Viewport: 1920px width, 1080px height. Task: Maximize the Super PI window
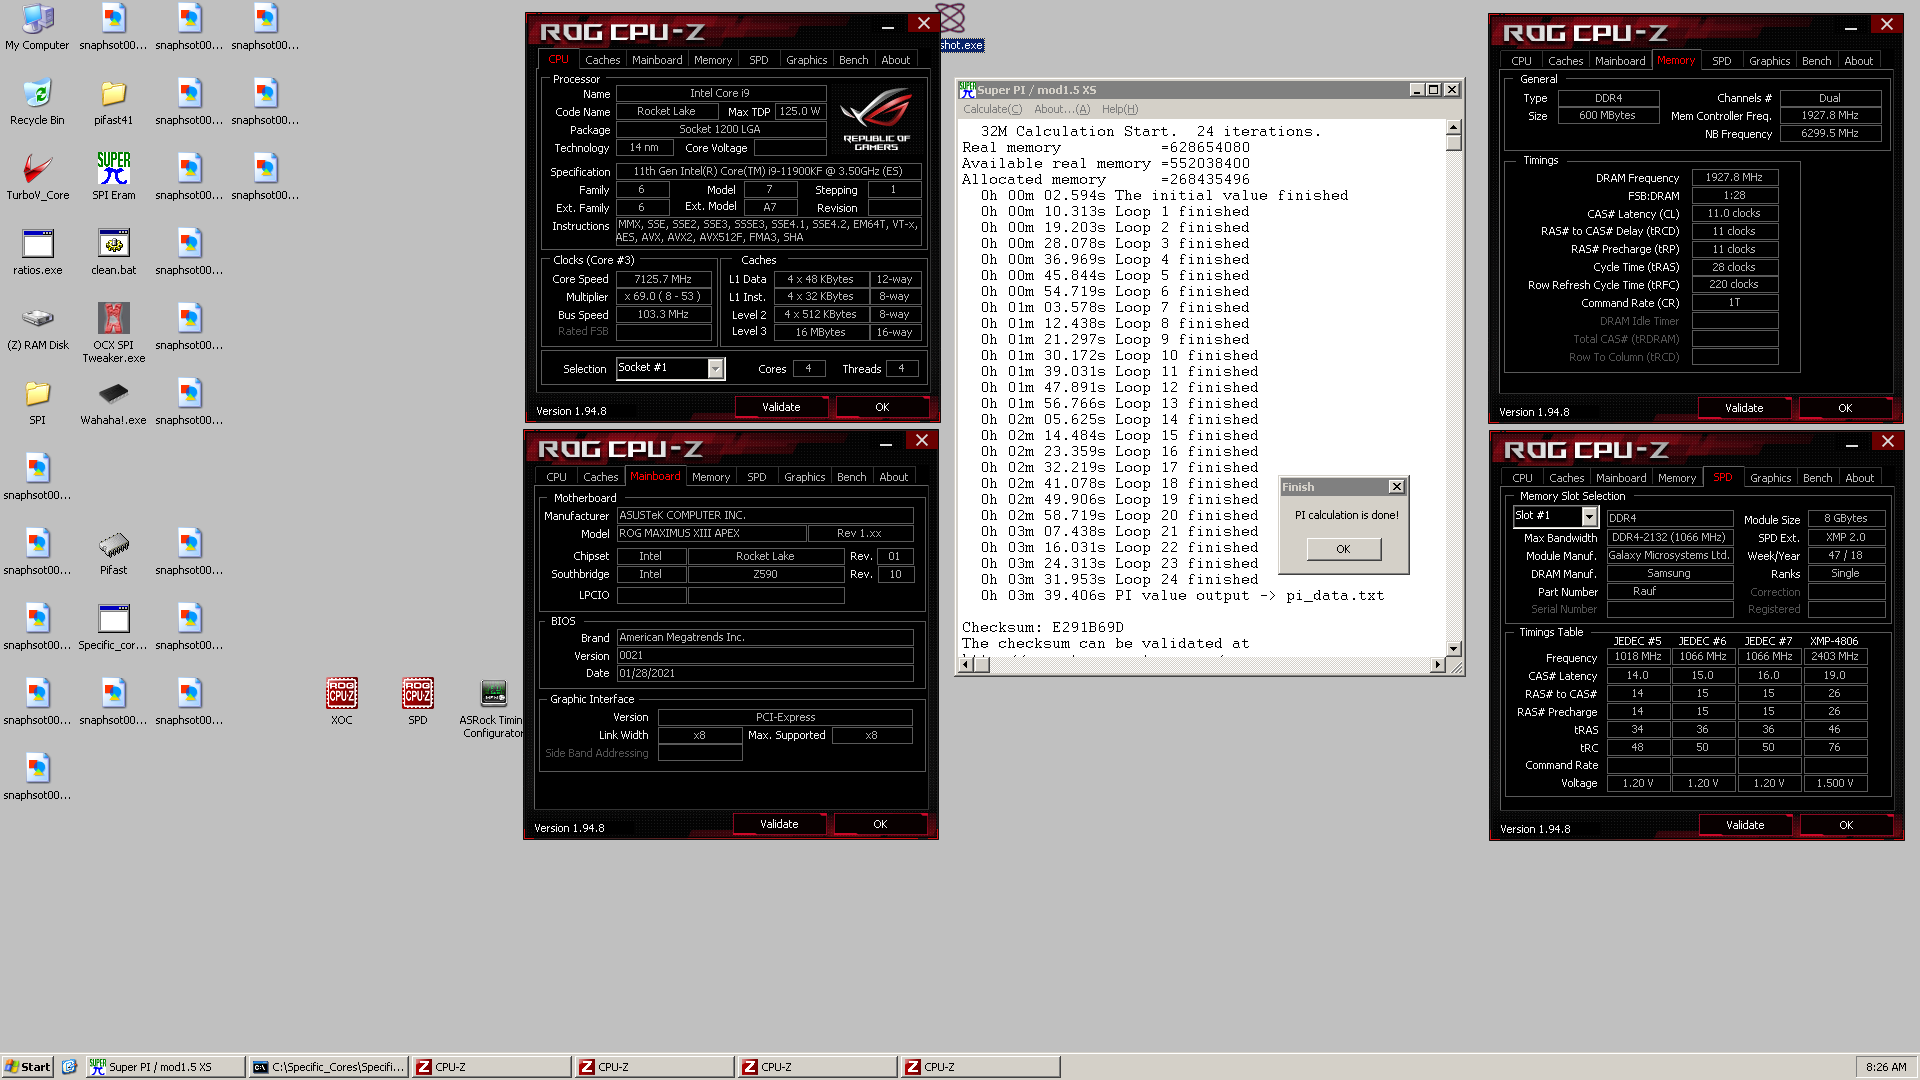tap(1434, 90)
